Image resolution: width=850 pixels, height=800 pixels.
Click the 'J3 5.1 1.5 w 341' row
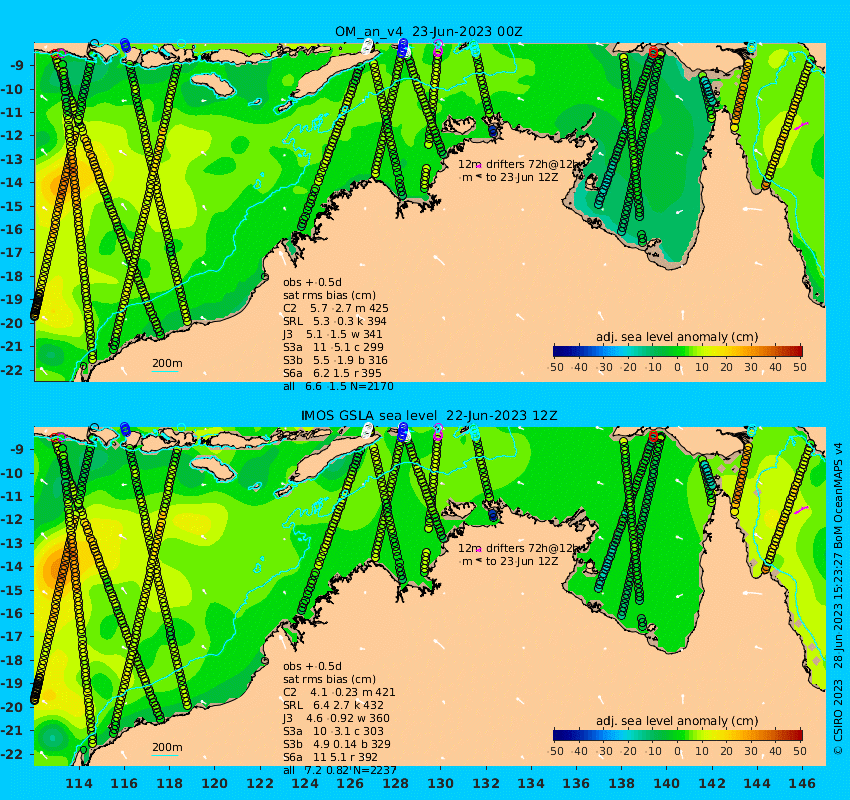(332, 334)
